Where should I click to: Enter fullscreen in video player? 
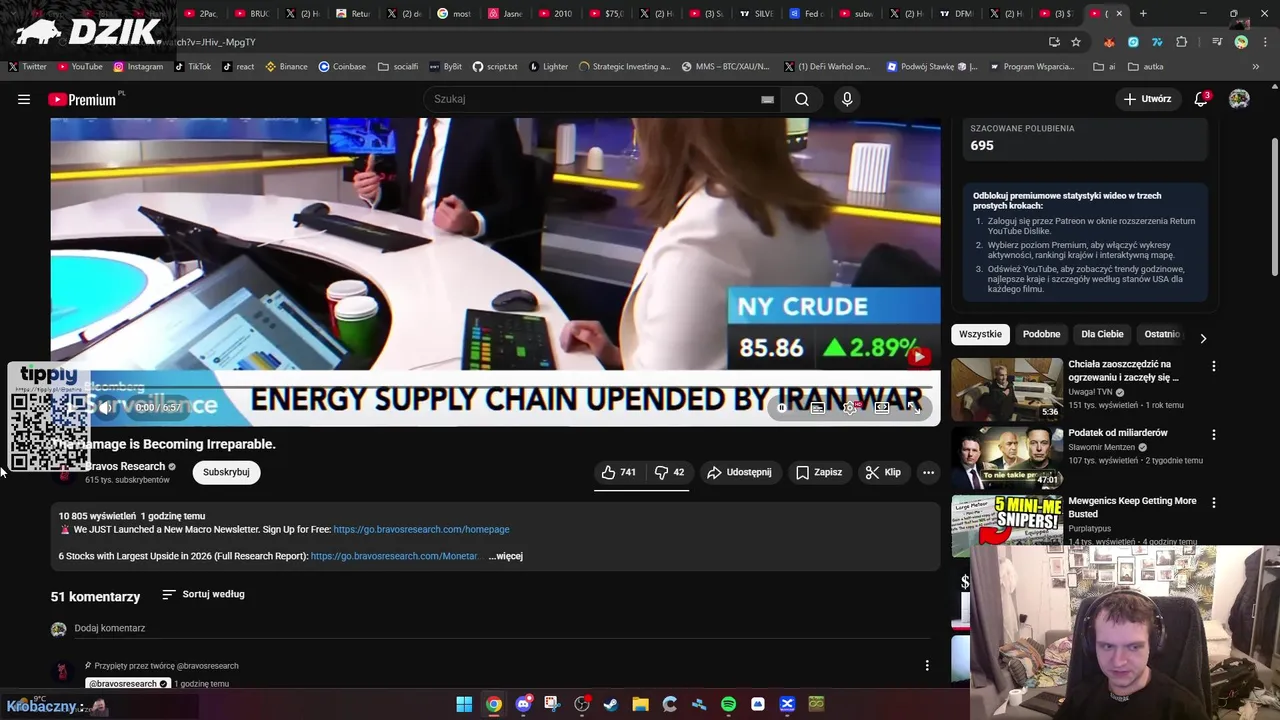coord(914,408)
